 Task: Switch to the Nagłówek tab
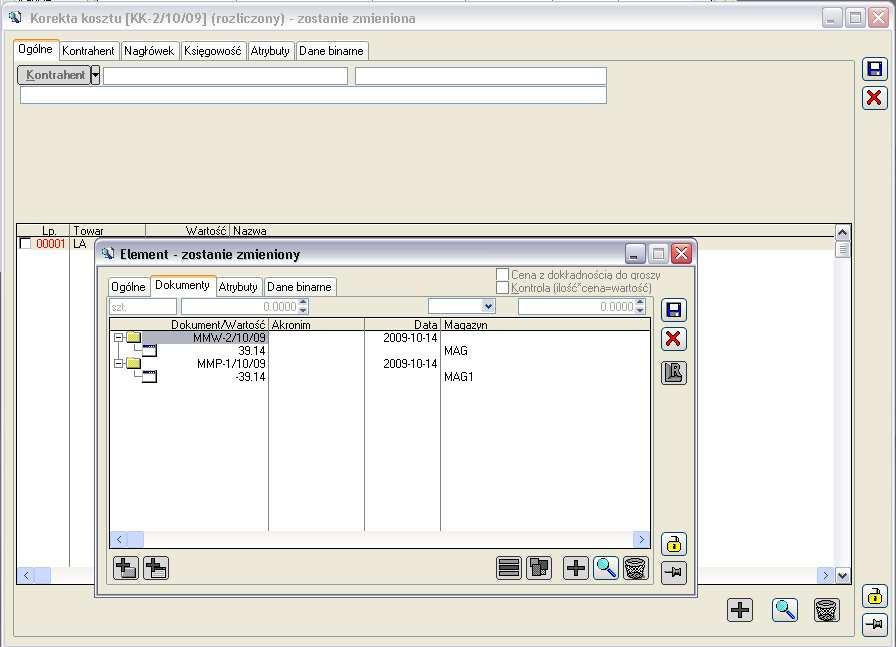point(149,51)
